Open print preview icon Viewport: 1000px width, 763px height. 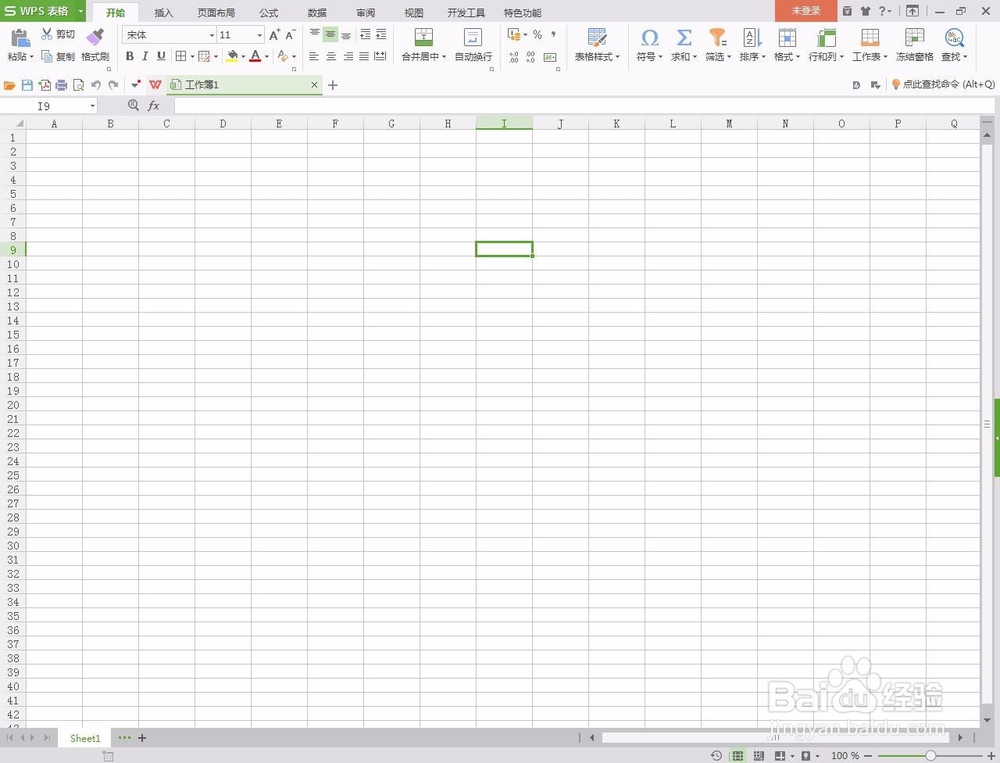click(x=78, y=85)
